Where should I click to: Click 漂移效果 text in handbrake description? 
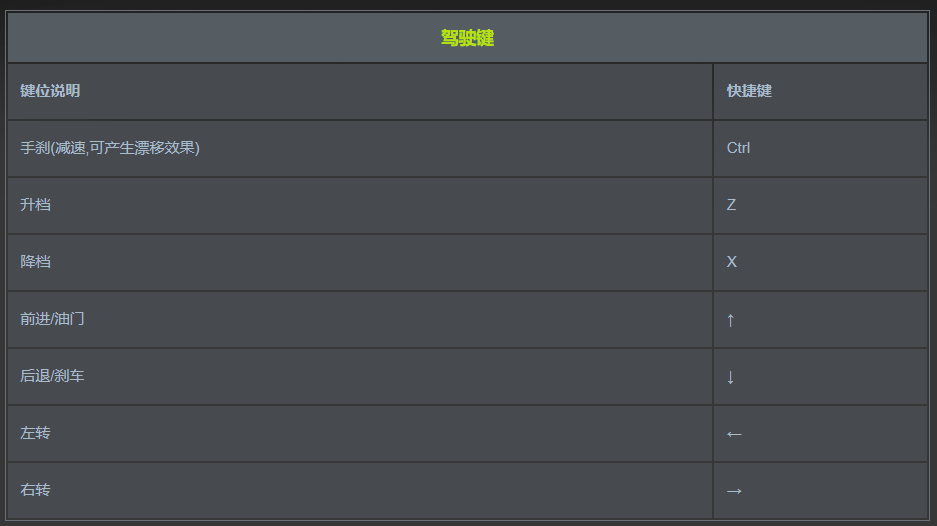[x=165, y=148]
